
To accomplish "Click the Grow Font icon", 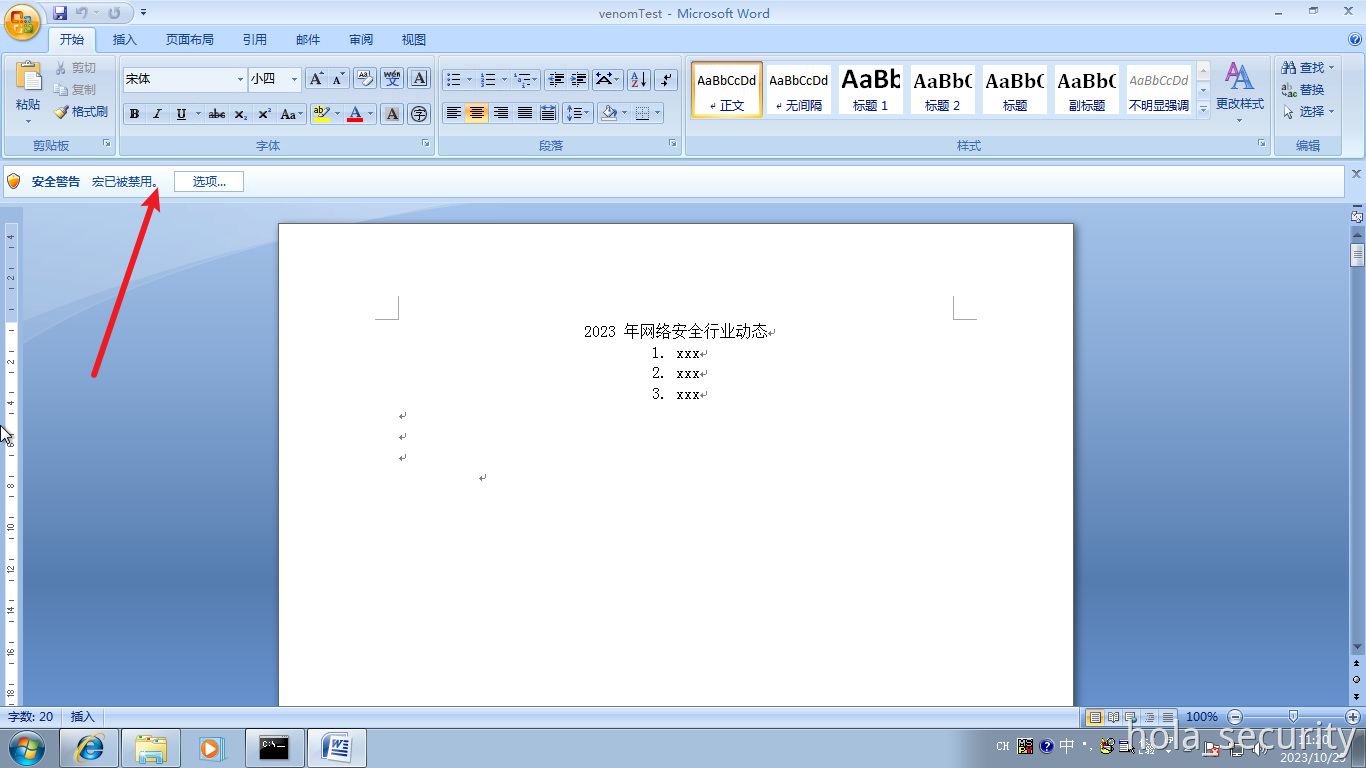I will click(314, 77).
